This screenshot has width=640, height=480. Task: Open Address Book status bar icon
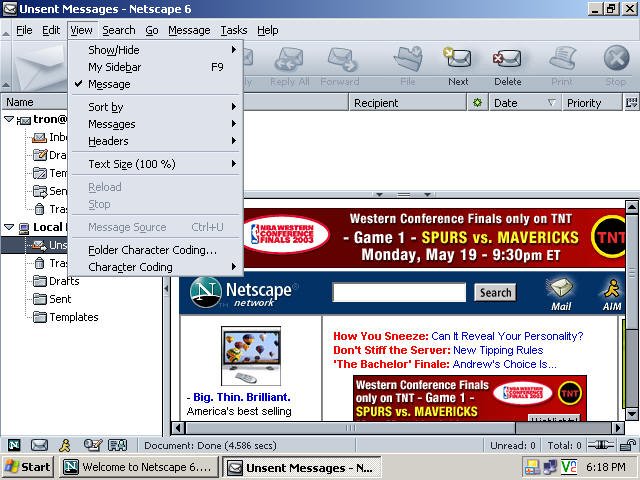coord(118,445)
